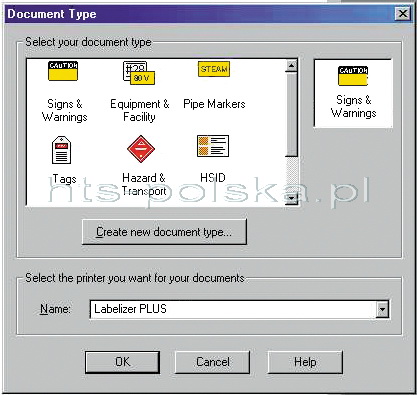Select the Signs & Warnings caution icon in list
The width and height of the screenshot is (417, 395).
tap(63, 71)
